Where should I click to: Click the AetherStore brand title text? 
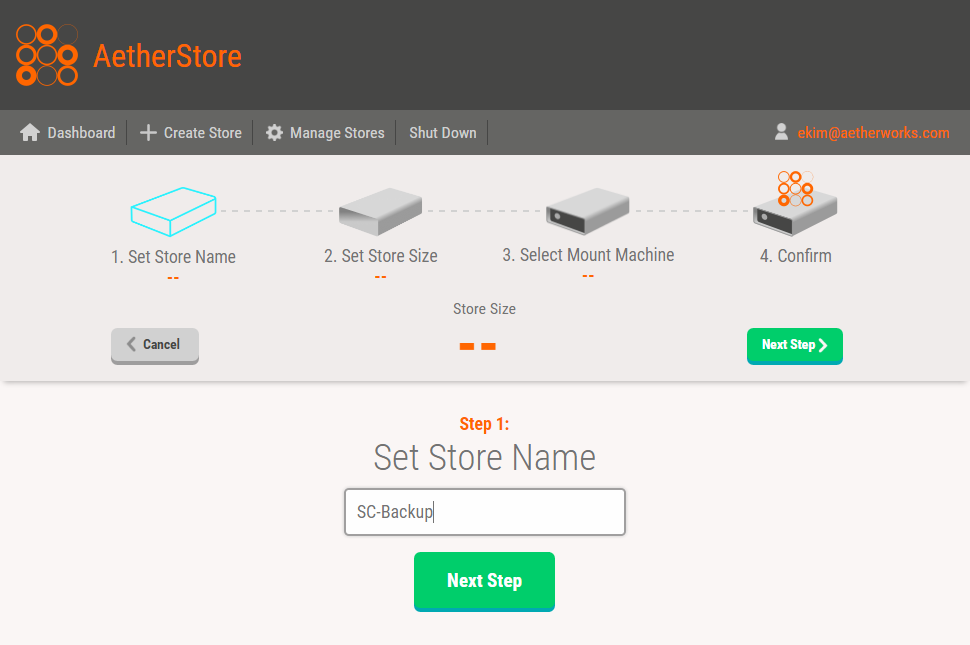(x=167, y=56)
